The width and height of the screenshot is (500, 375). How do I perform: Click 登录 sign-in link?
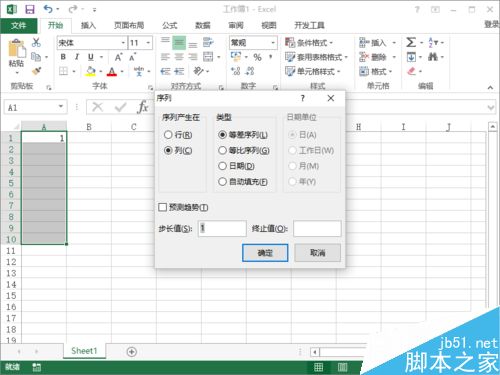(x=492, y=24)
